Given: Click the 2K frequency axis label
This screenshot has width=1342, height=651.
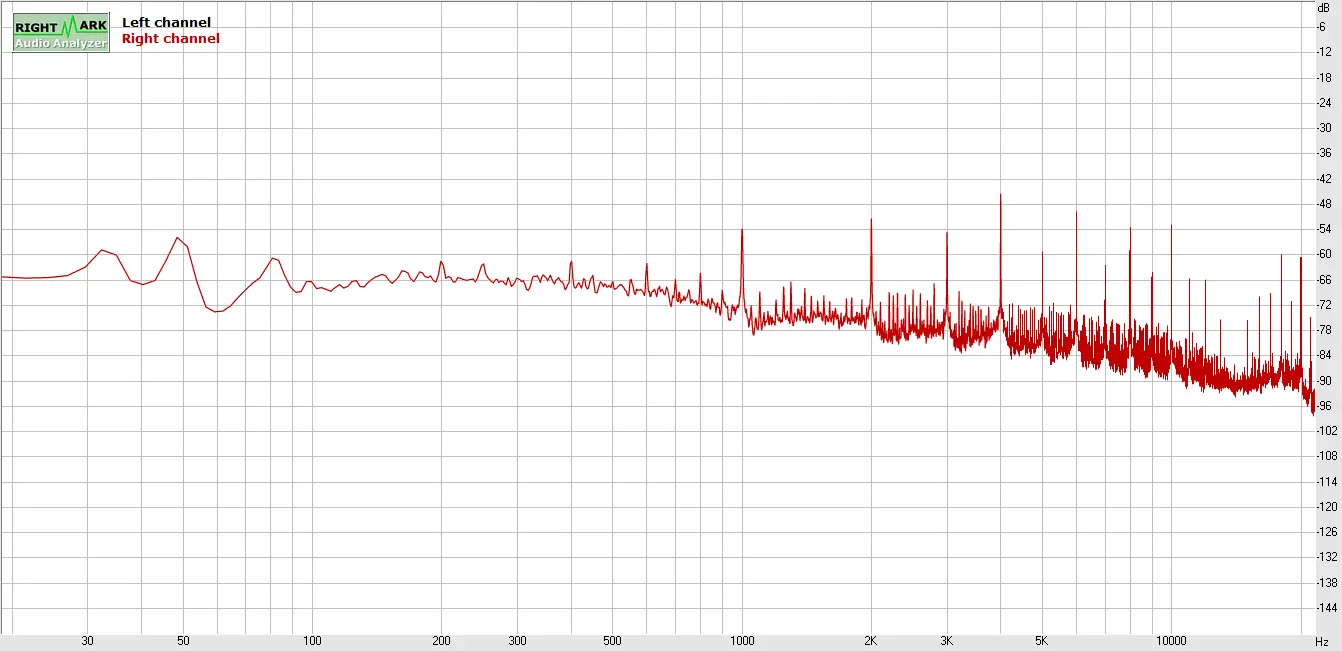Looking at the screenshot, I should click(x=870, y=641).
